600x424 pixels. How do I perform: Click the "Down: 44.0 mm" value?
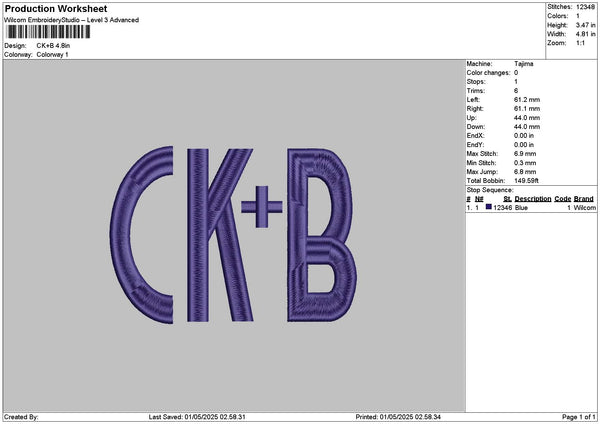[x=527, y=127]
